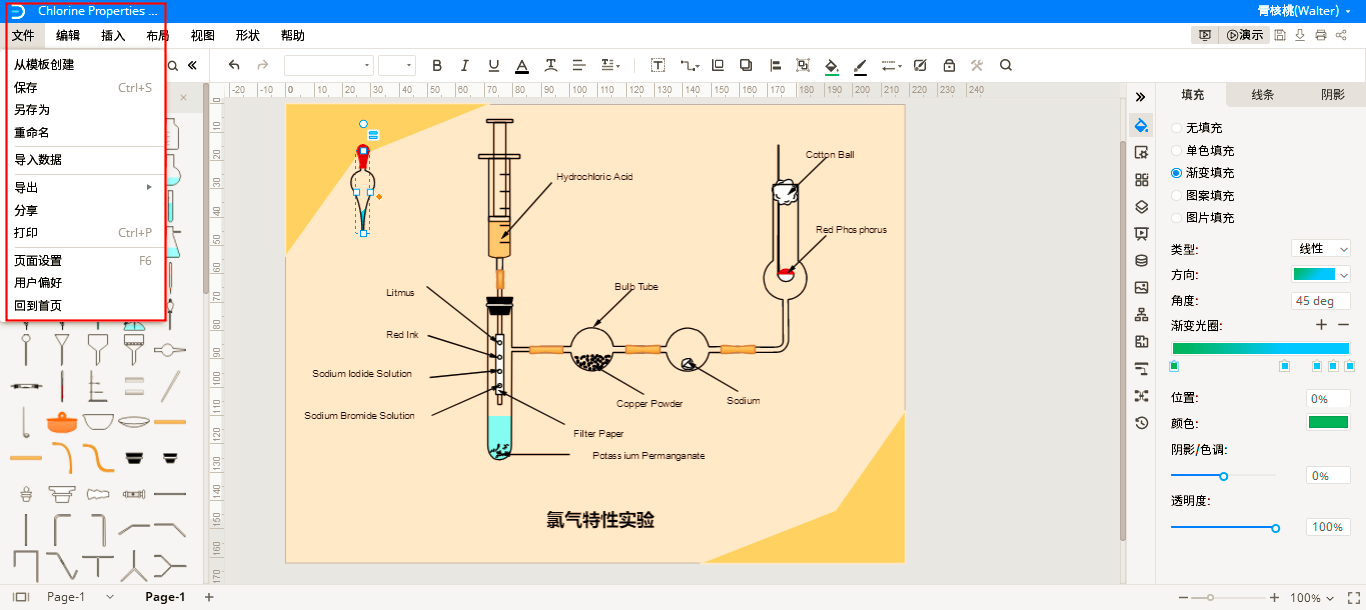The image size is (1366, 610).
Task: Open the 帮助 (Help) menu
Action: click(x=293, y=35)
